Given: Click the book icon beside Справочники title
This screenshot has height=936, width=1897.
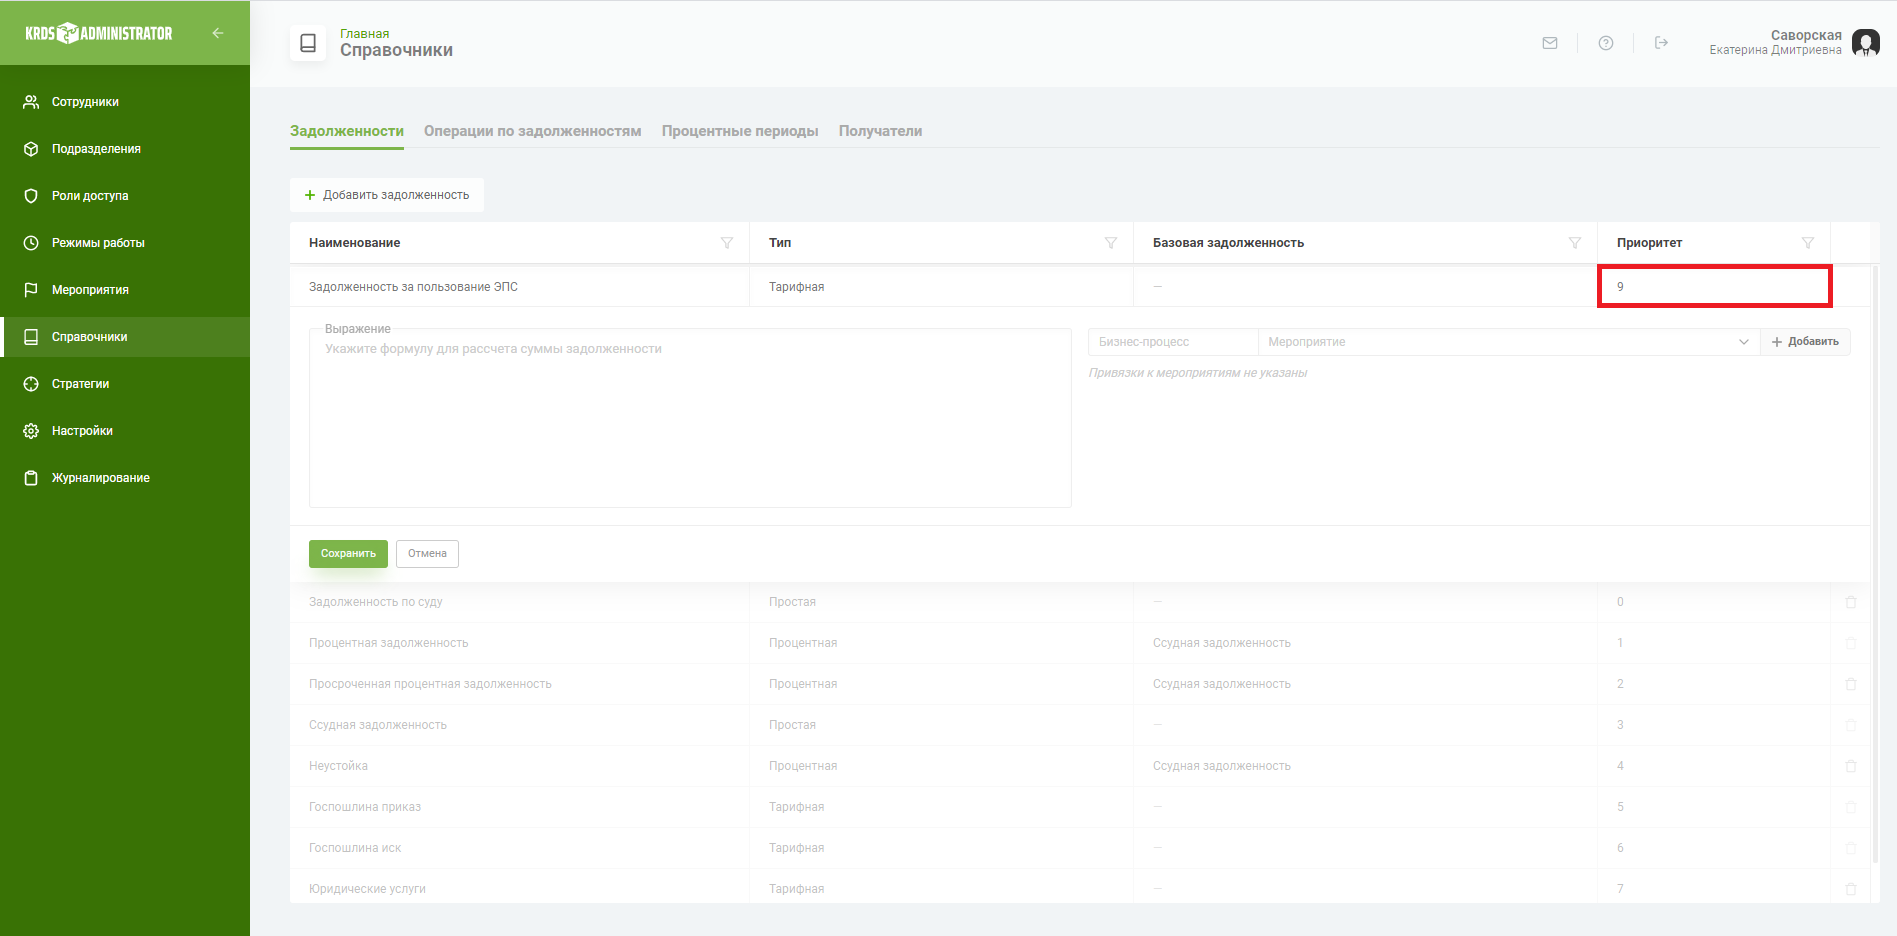Looking at the screenshot, I should coord(308,43).
